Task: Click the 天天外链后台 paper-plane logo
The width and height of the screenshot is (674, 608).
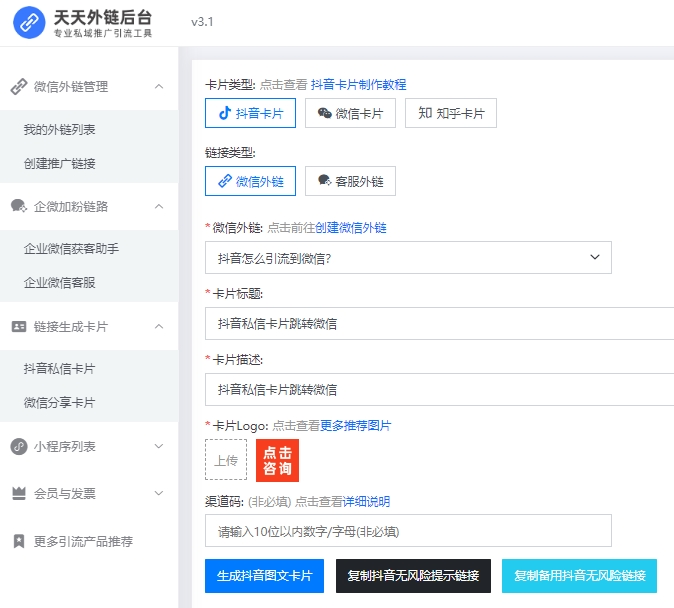Action: (x=30, y=22)
